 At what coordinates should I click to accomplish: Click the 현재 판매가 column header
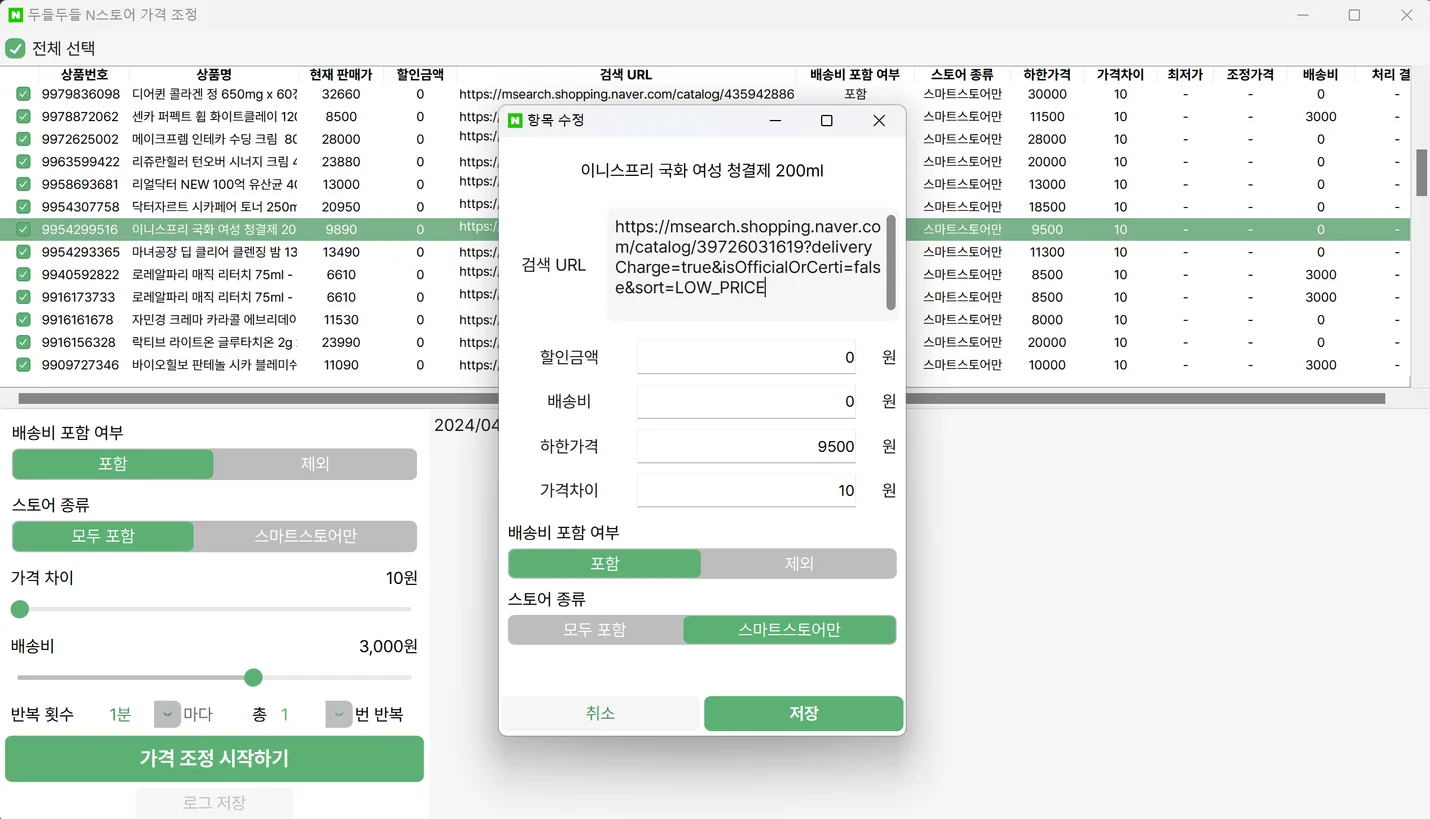point(341,75)
